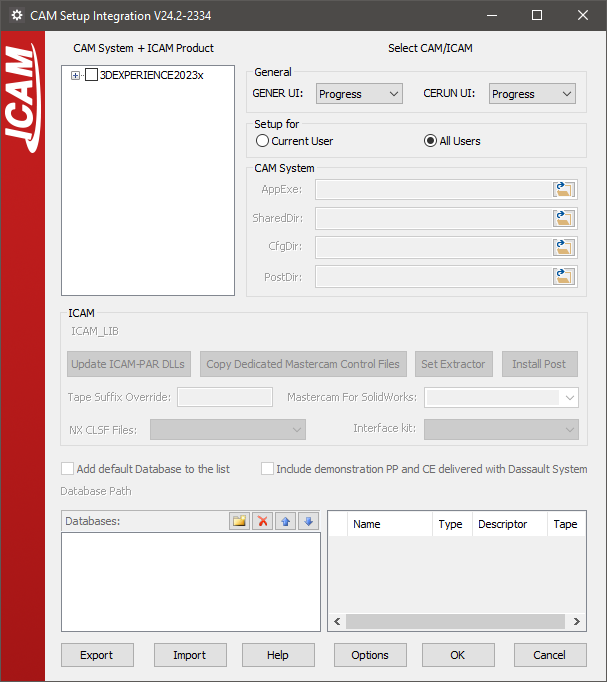The image size is (607, 682).
Task: Enable Include demonstration PP and CE checkbox
Action: tap(267, 469)
